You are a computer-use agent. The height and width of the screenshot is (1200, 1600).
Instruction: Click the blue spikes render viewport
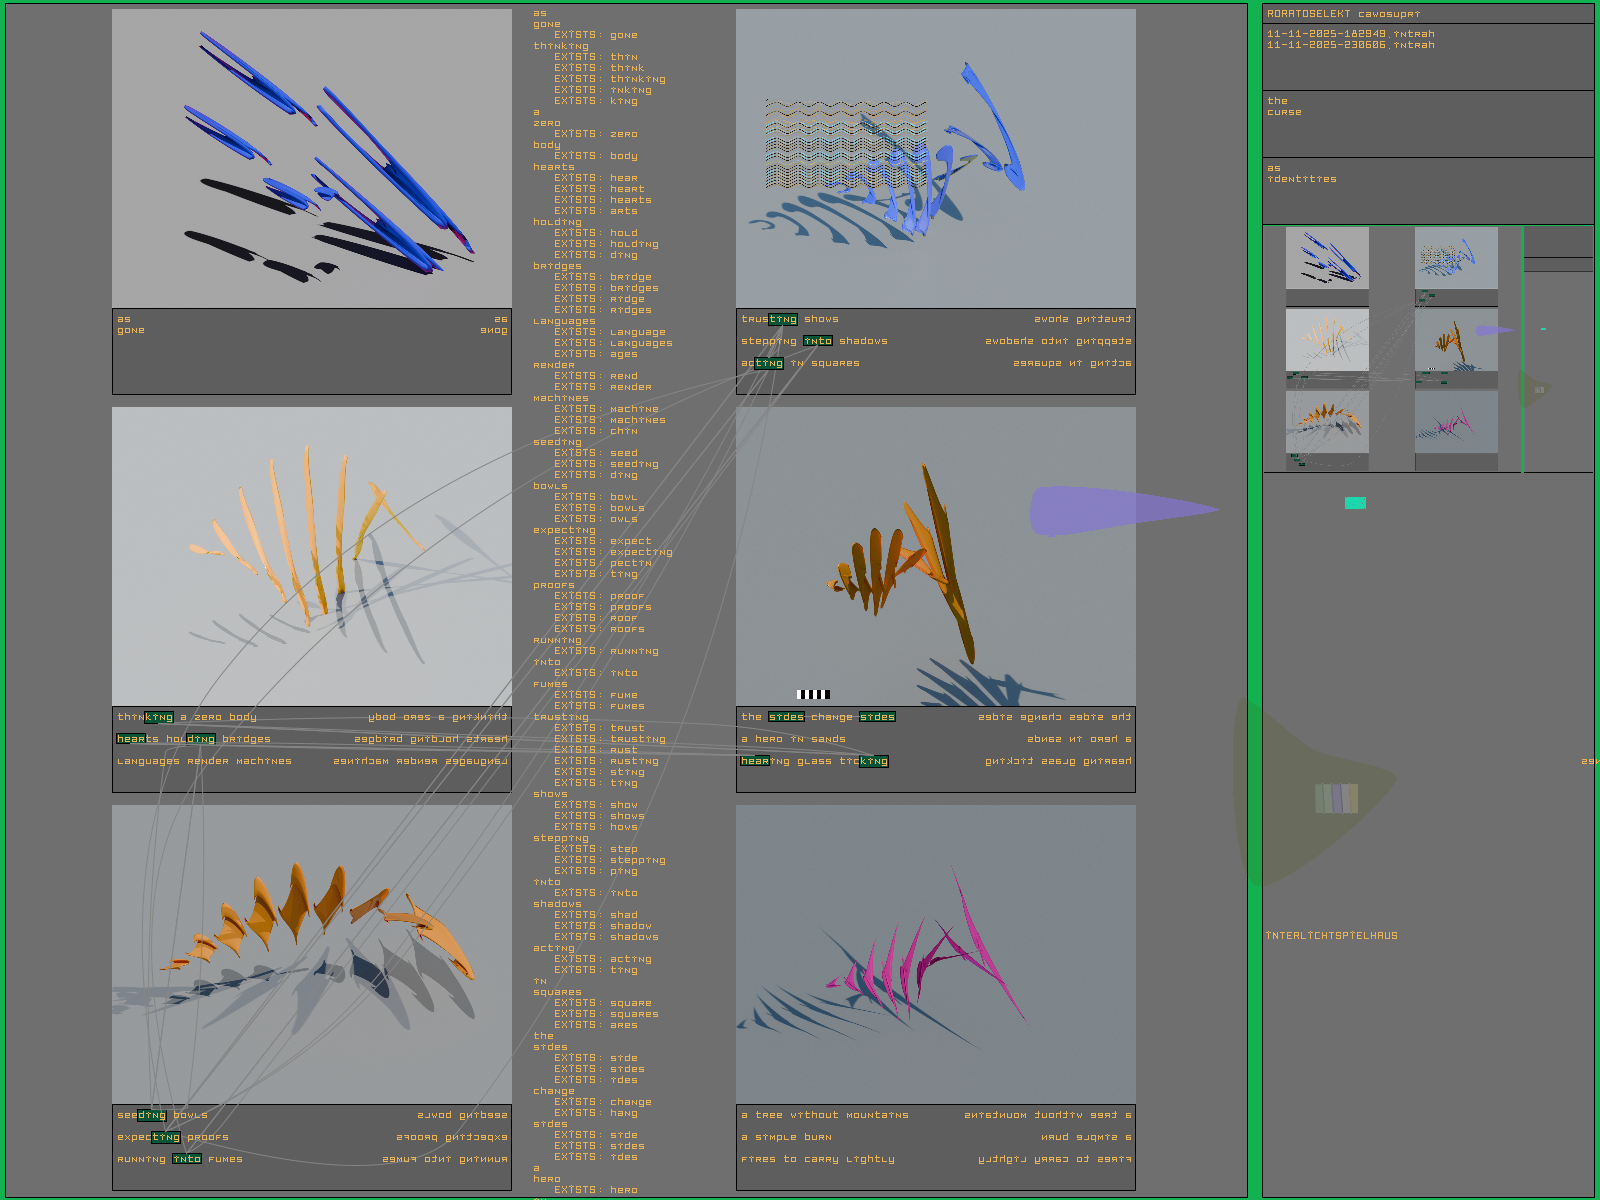pyautogui.click(x=311, y=158)
